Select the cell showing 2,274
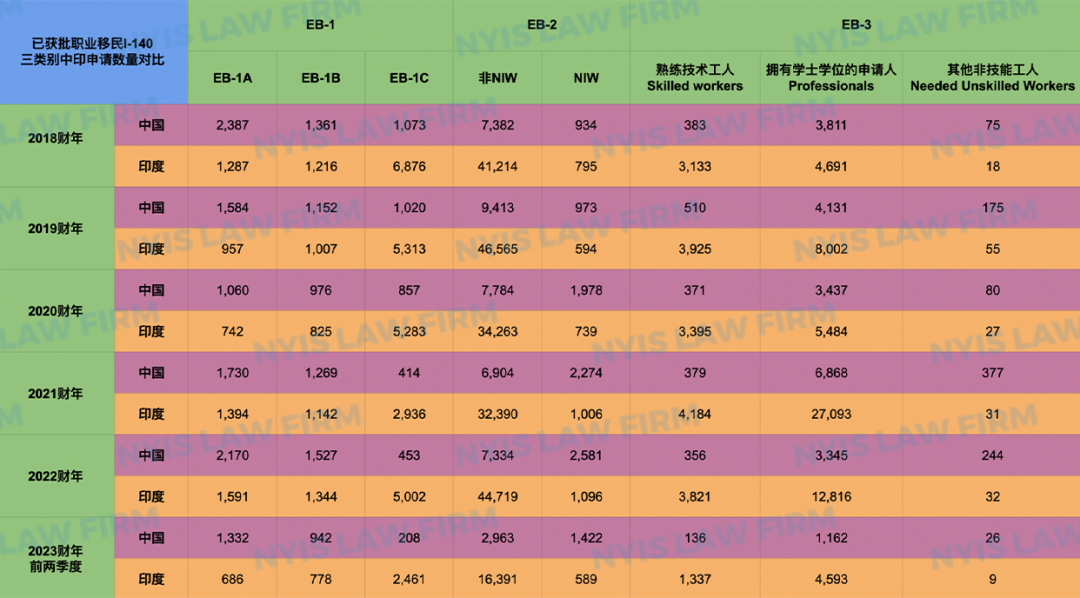The width and height of the screenshot is (1080, 598). (585, 373)
